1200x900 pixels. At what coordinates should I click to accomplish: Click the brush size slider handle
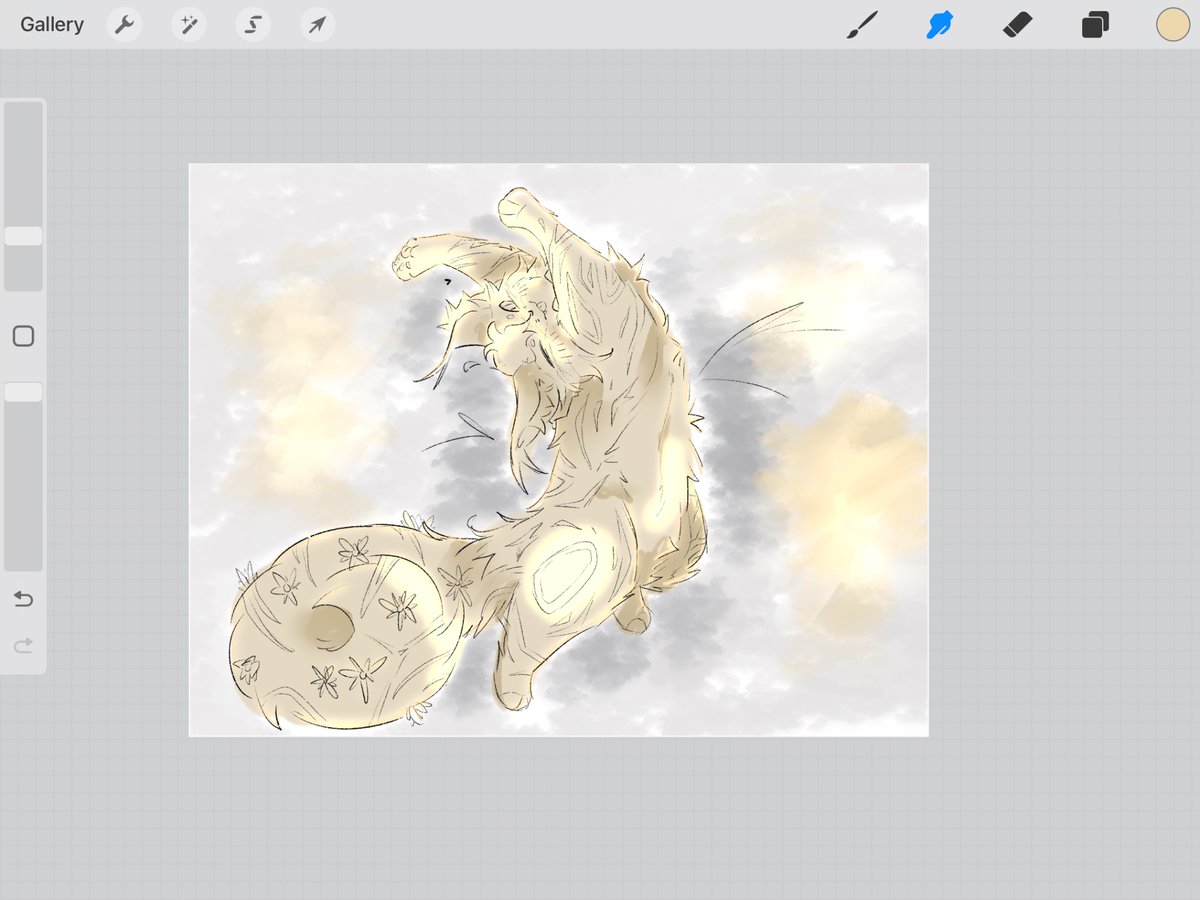click(23, 236)
